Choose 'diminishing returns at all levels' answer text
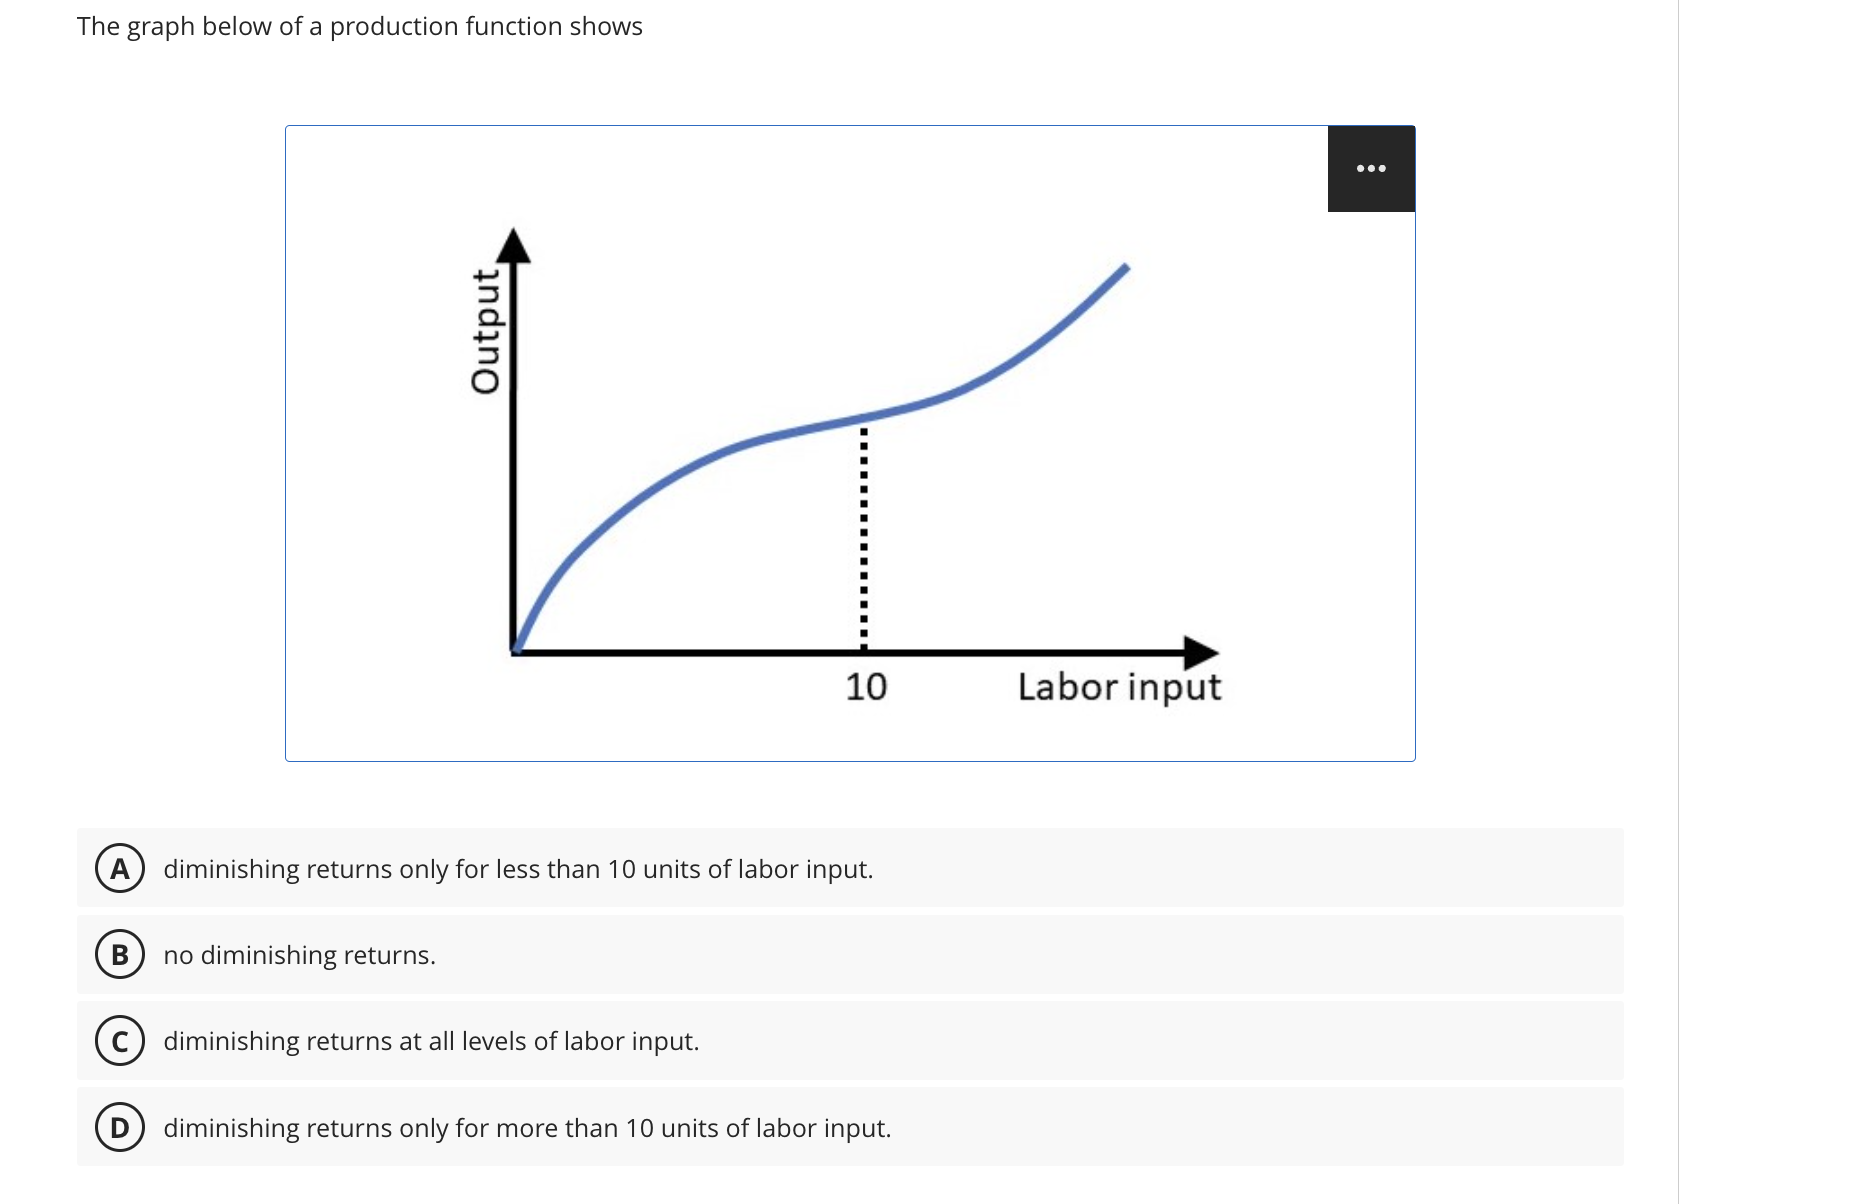Viewport: 1868px width, 1204px height. (x=431, y=1041)
